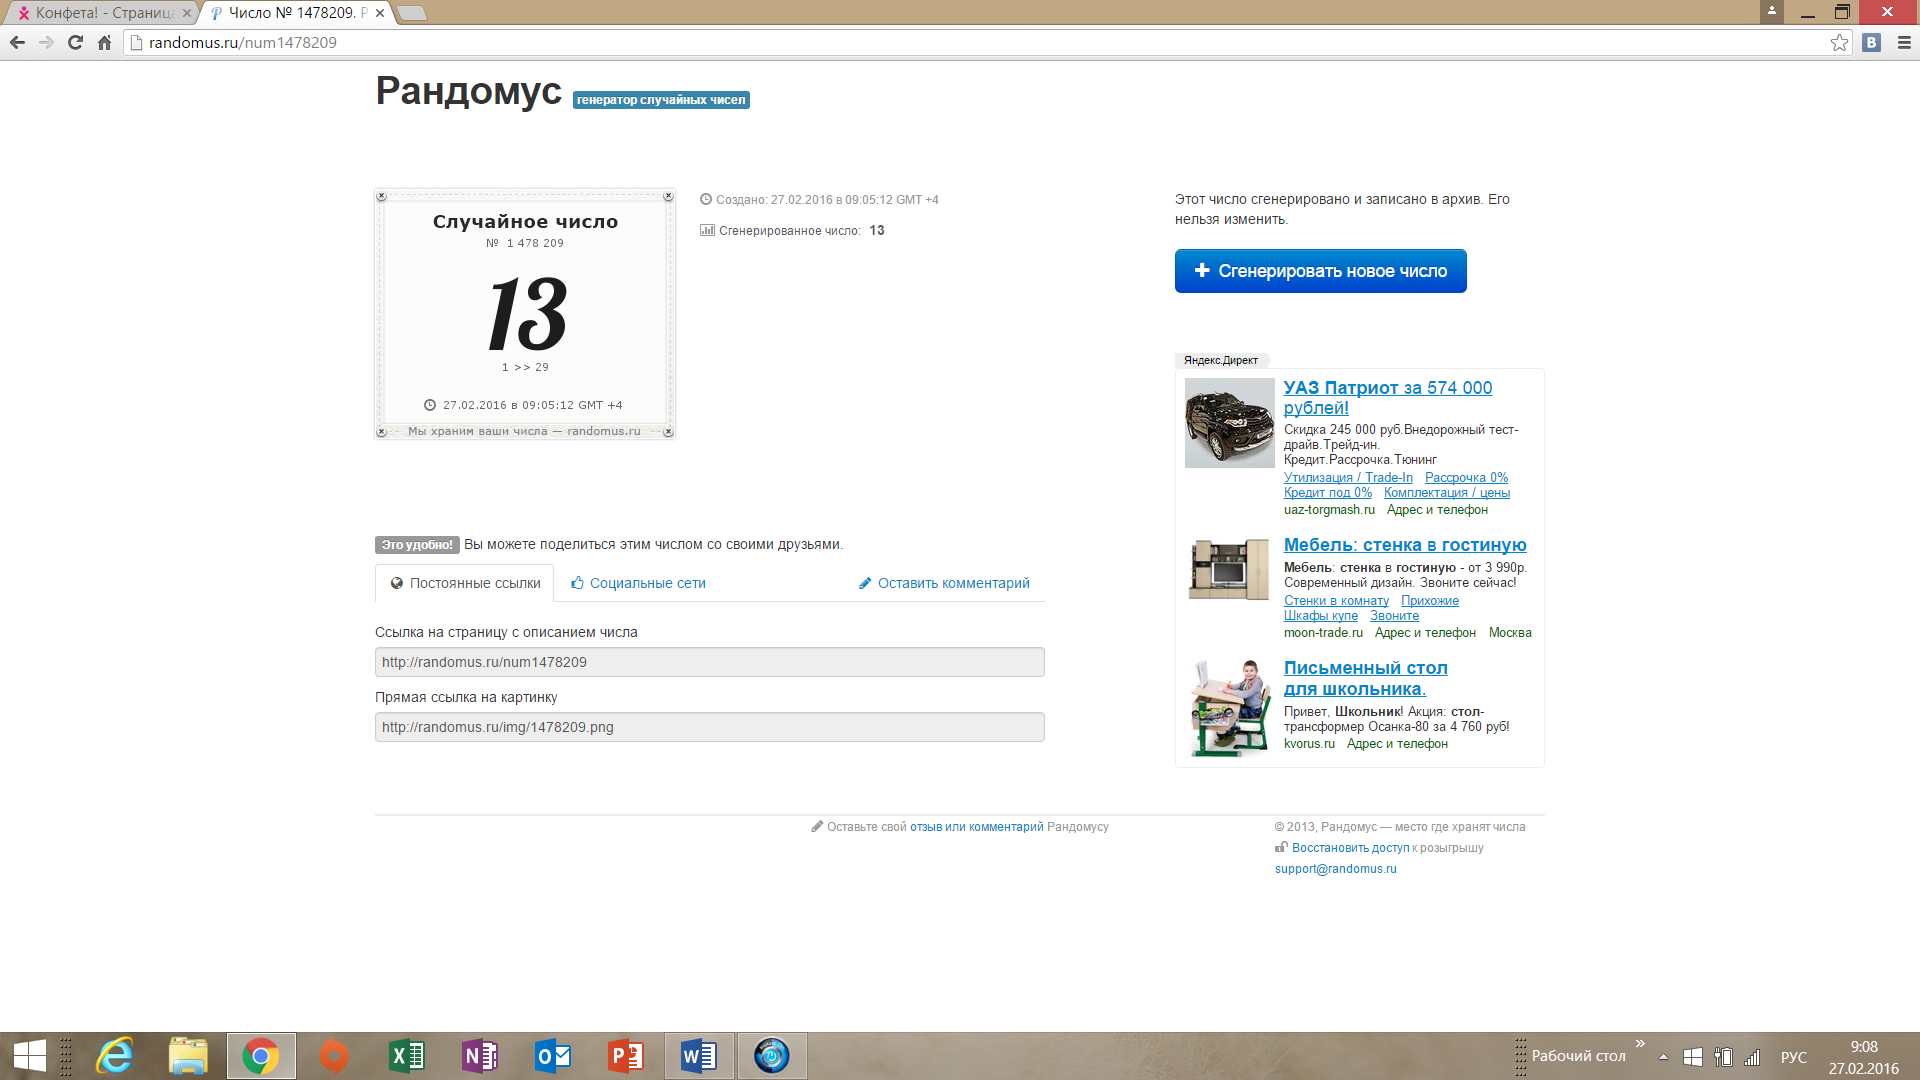Expand the Рабочий стол toolbar chevron

point(1640,1044)
